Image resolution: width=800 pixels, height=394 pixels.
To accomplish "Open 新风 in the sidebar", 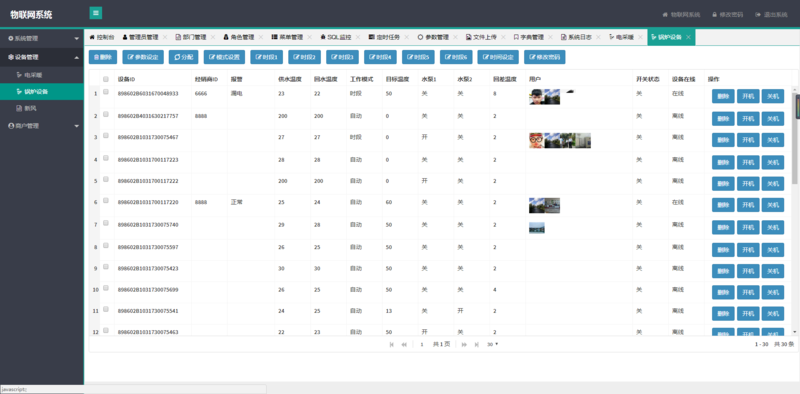I will pos(42,108).
